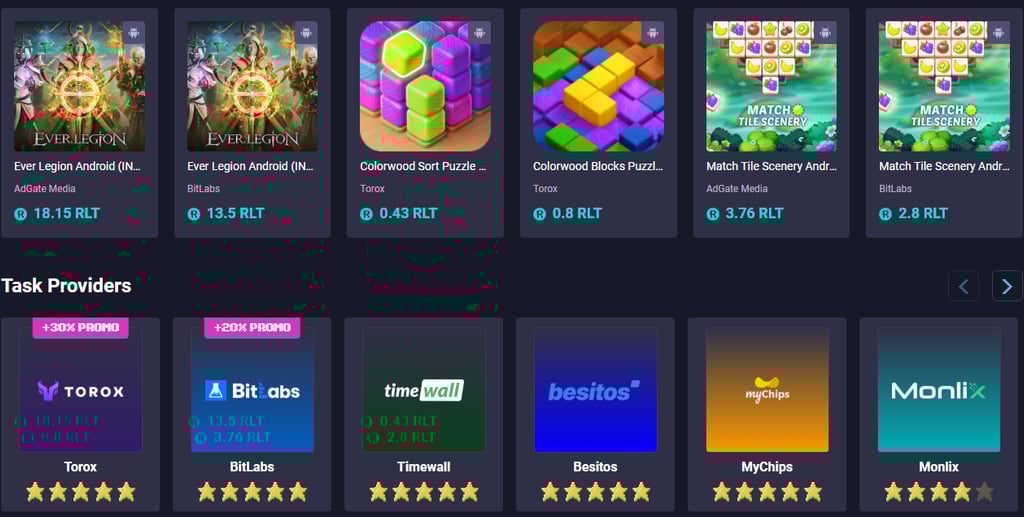Click the +20% PROMO badge on BitLabs
1024x517 pixels.
point(252,327)
